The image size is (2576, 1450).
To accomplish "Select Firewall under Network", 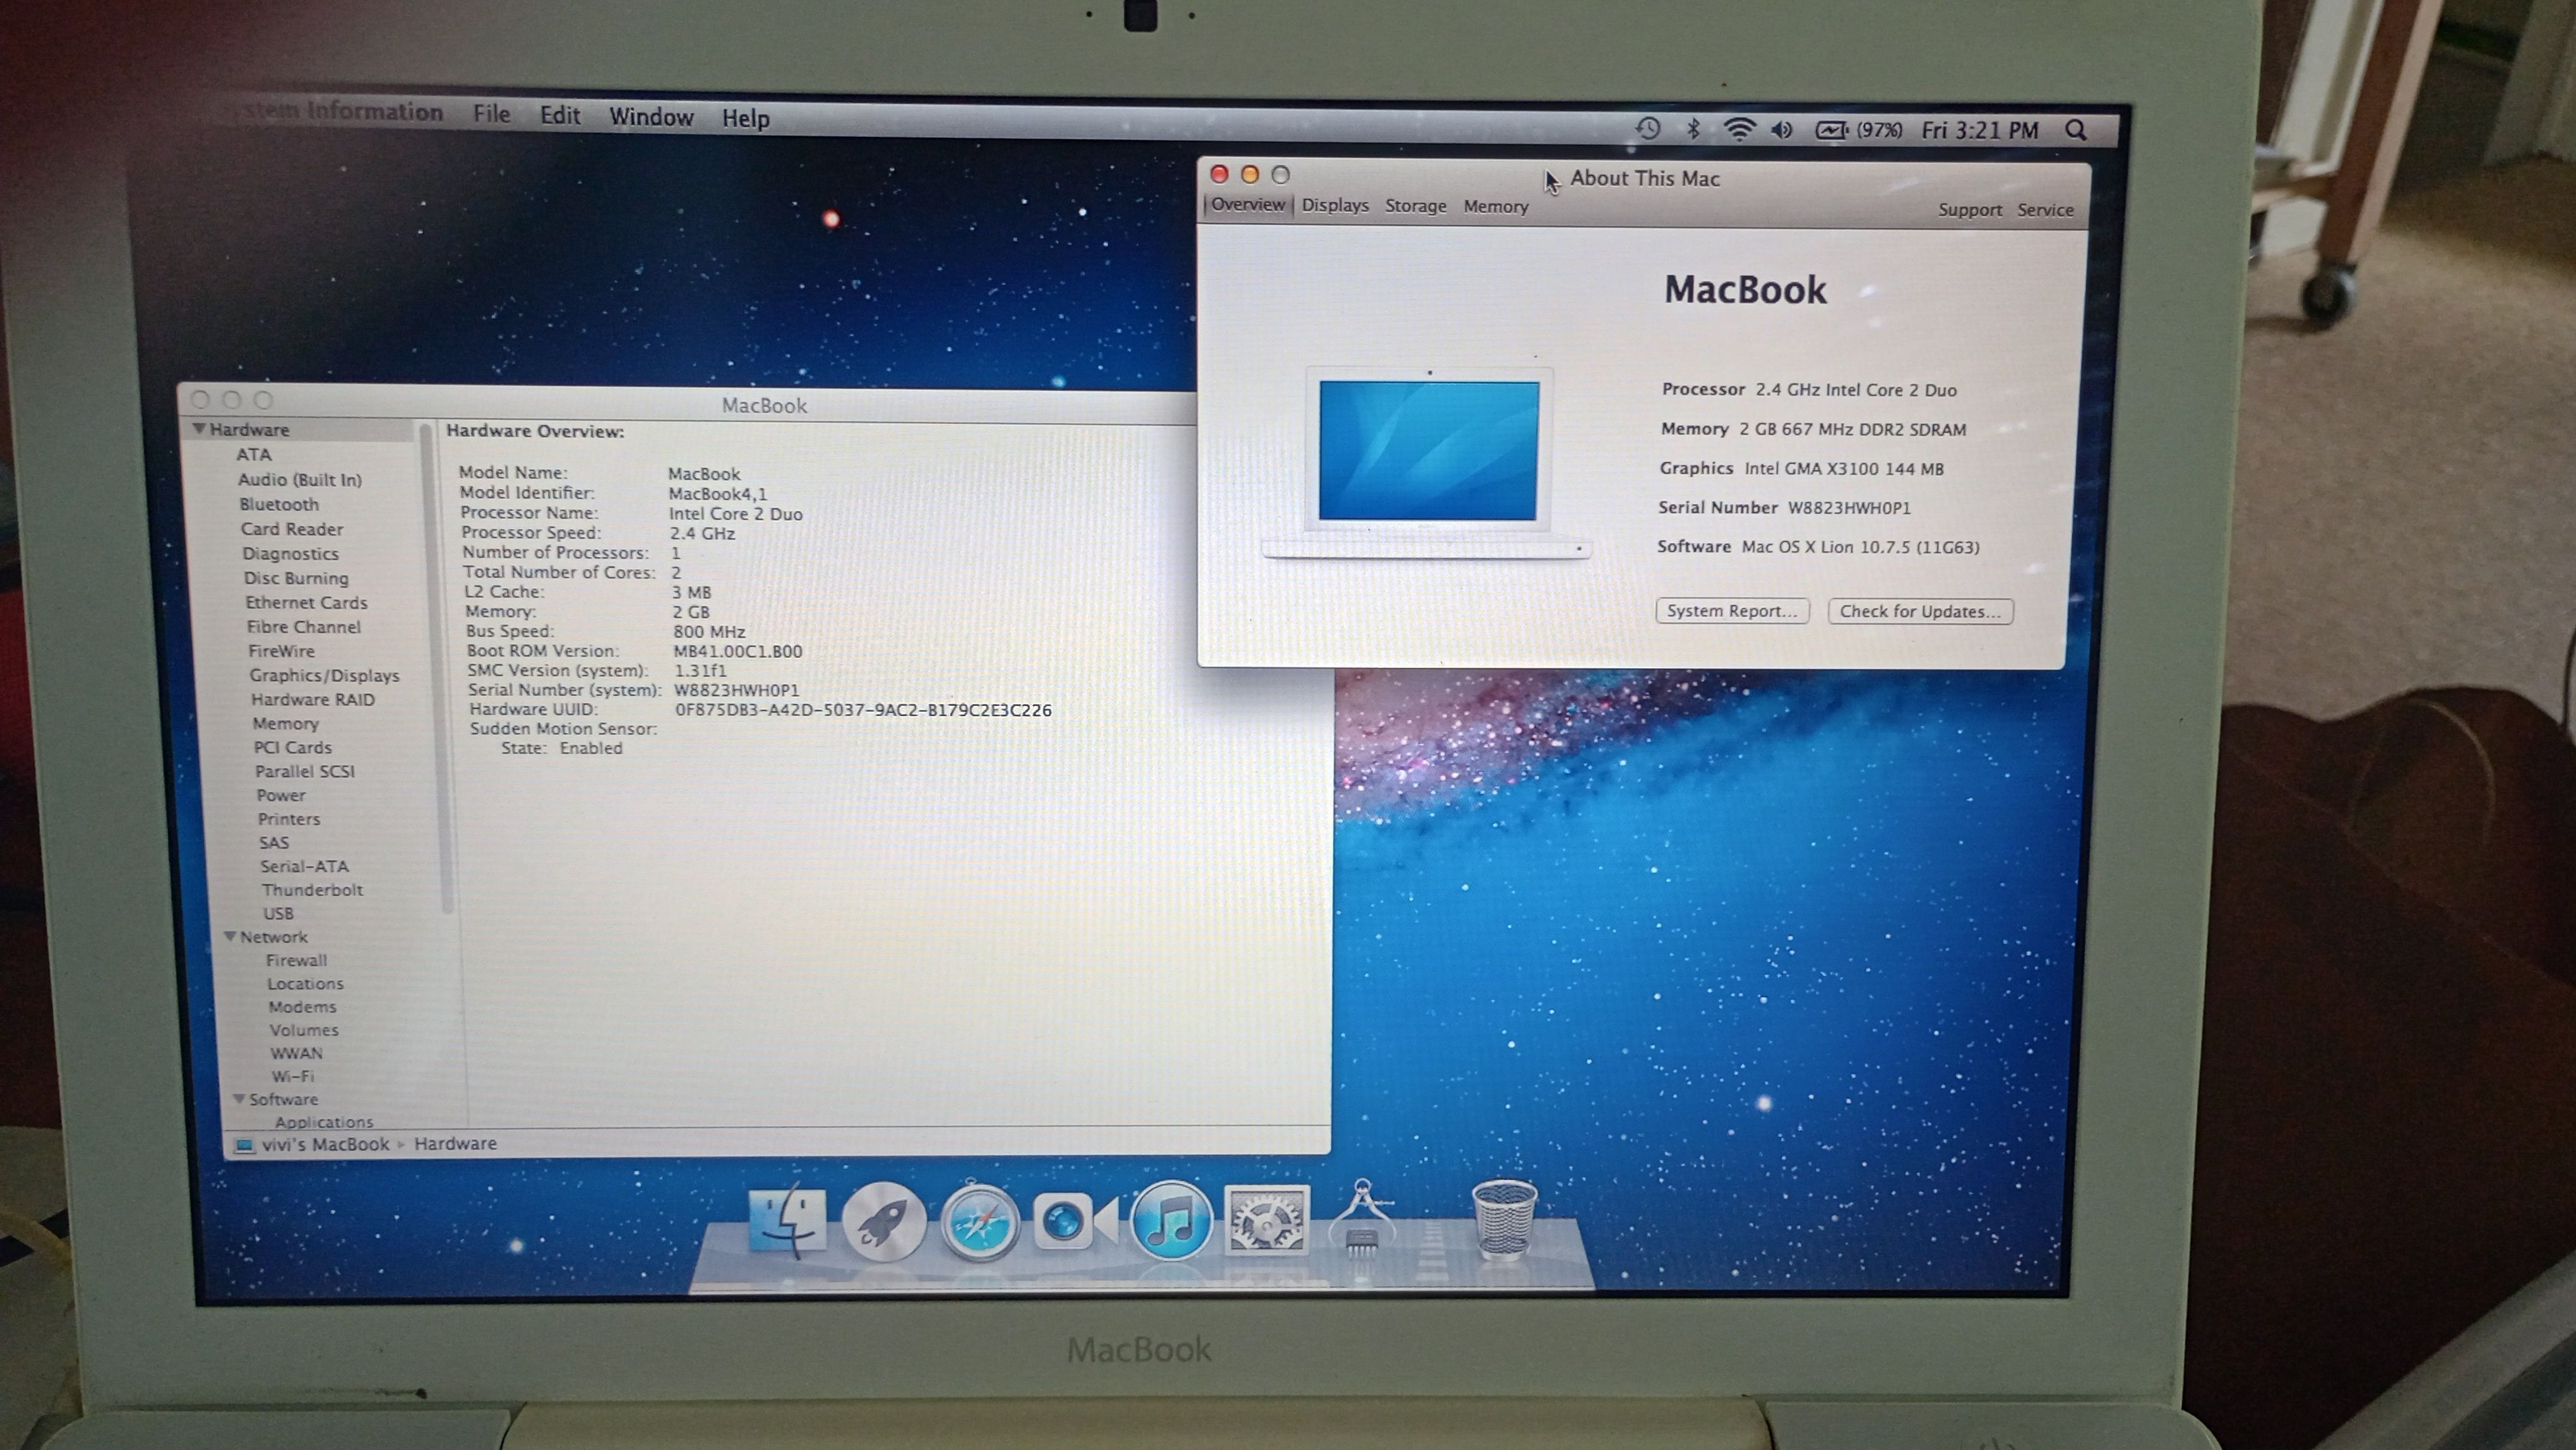I will (x=296, y=960).
